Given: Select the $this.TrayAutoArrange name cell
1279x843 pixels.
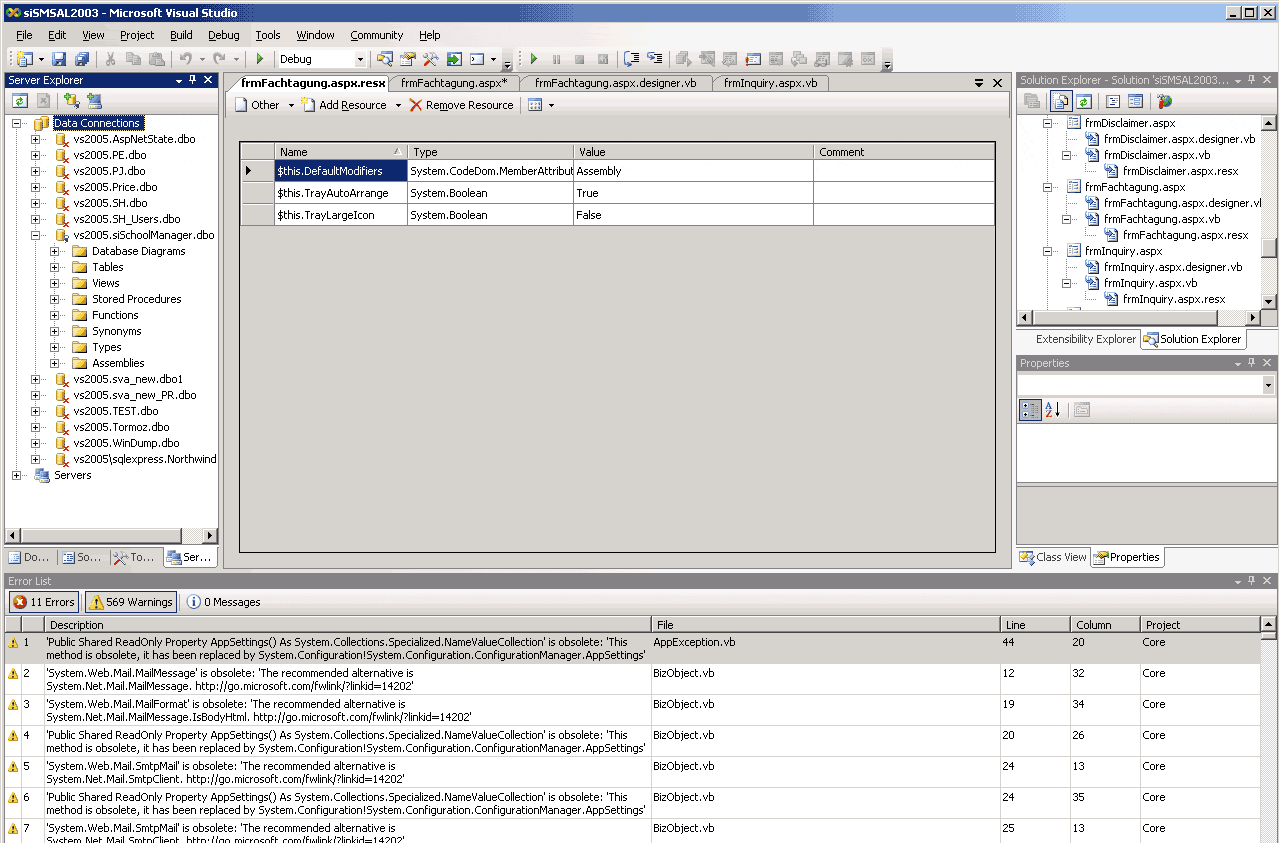Looking at the screenshot, I should coord(341,193).
